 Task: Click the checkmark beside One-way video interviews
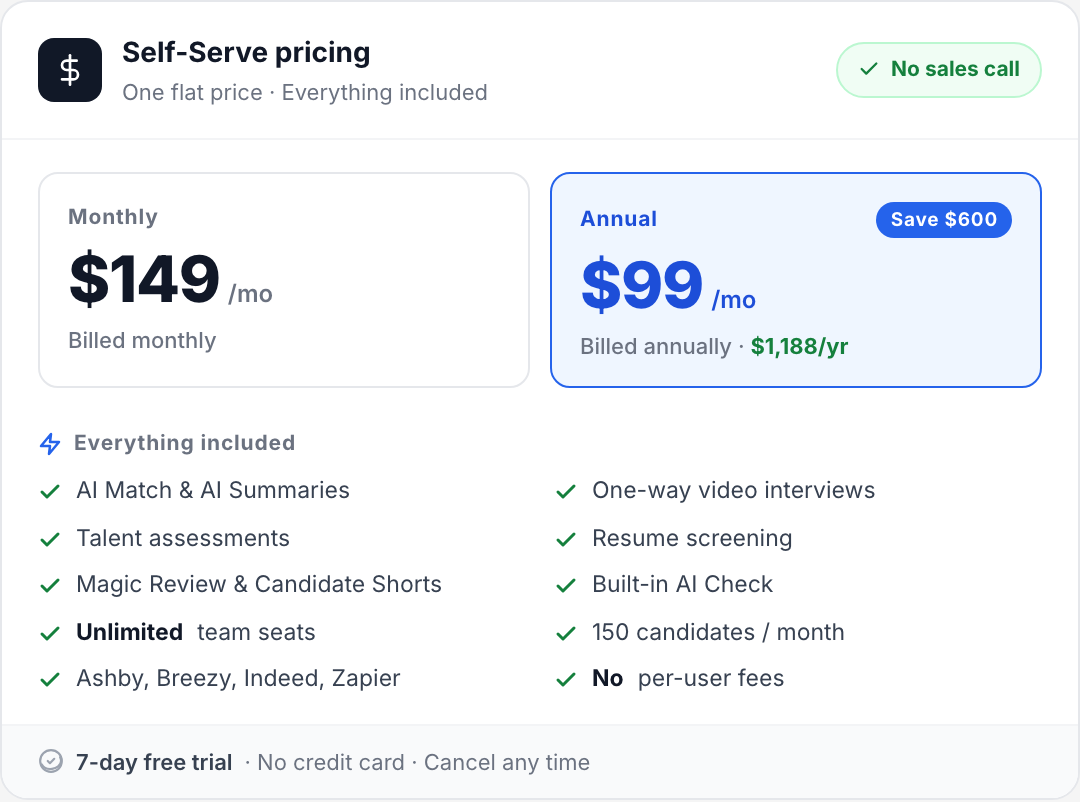coord(566,491)
